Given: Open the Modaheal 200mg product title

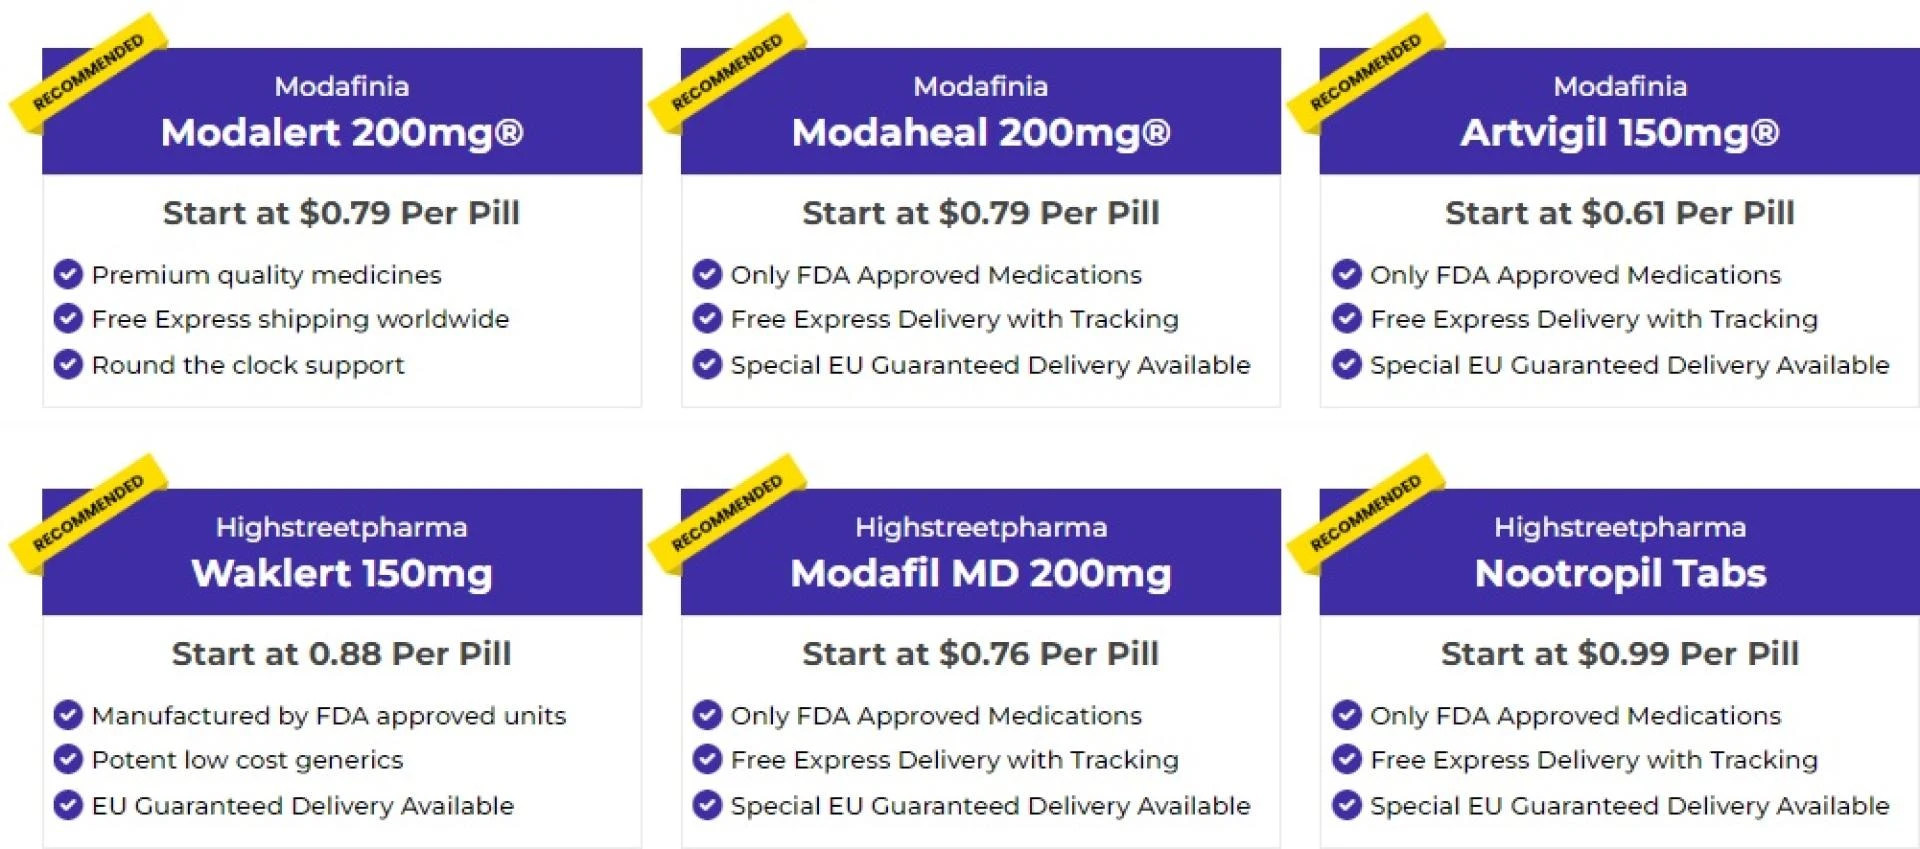Looking at the screenshot, I should coord(980,133).
